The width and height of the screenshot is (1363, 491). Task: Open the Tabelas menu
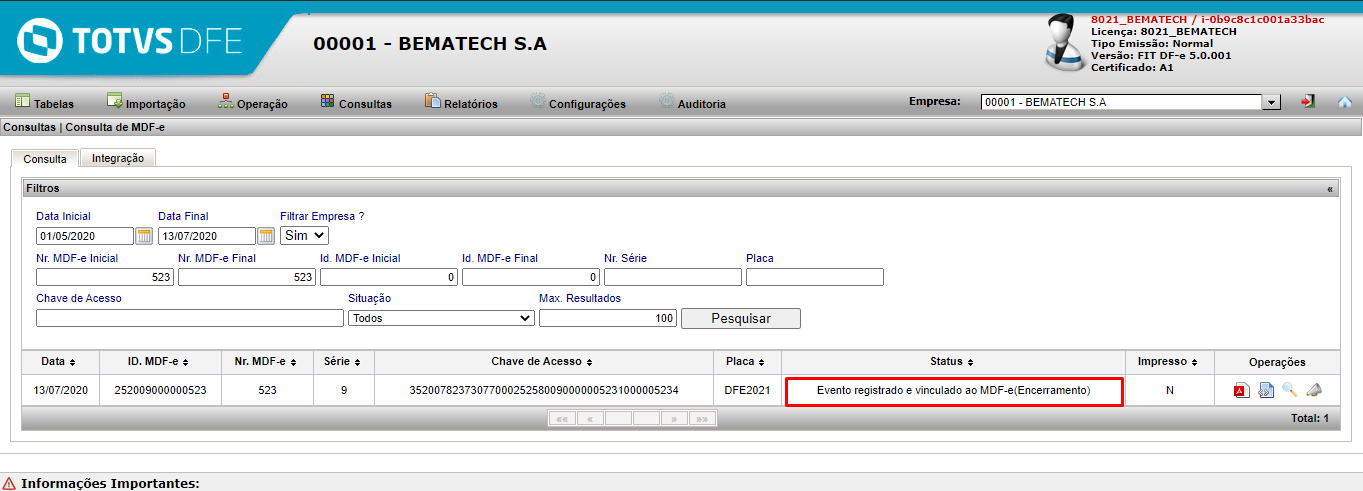pyautogui.click(x=44, y=102)
